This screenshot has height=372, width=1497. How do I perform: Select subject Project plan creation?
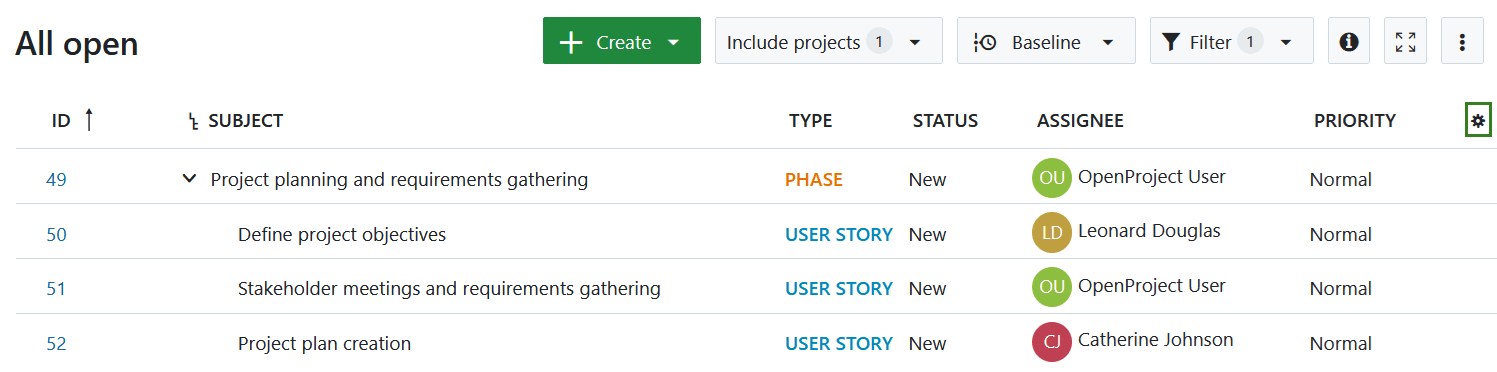[x=324, y=344]
